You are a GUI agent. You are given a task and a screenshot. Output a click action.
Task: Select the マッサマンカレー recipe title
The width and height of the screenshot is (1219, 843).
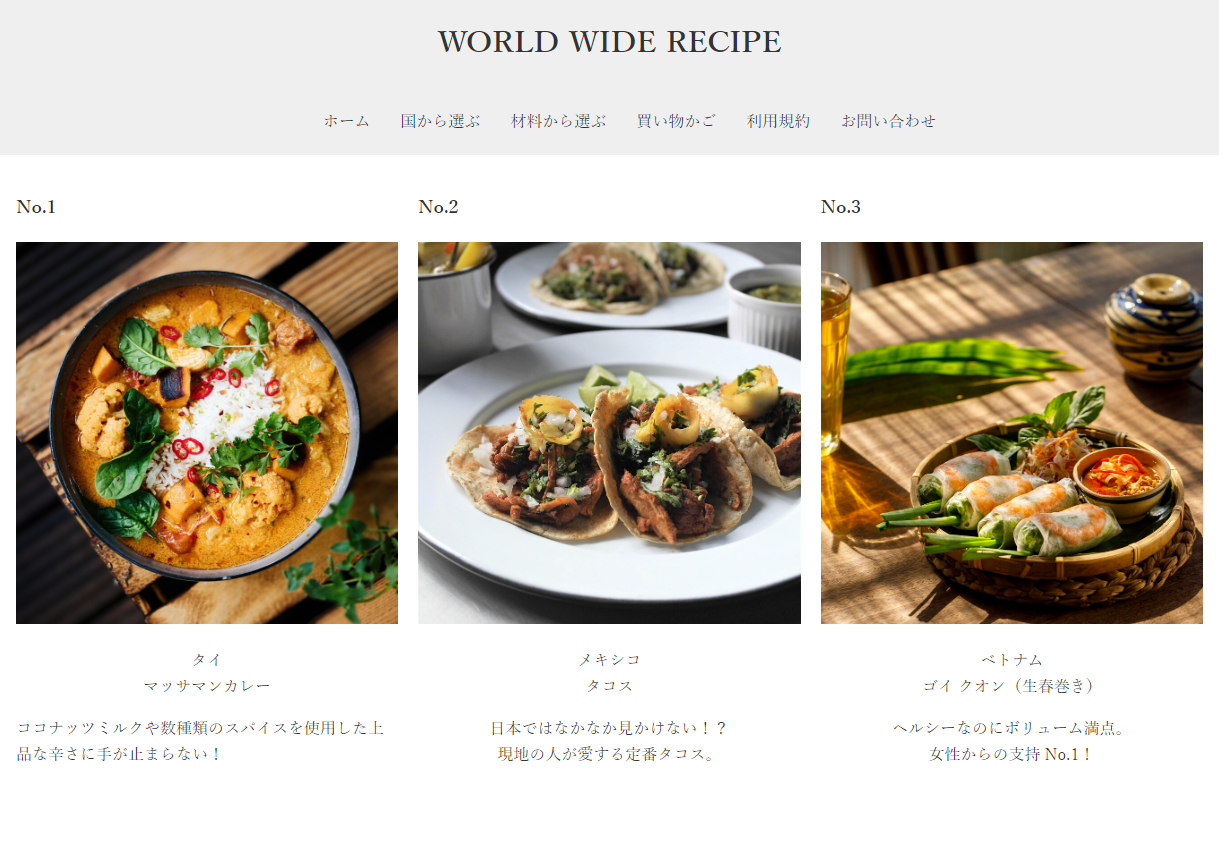(207, 686)
